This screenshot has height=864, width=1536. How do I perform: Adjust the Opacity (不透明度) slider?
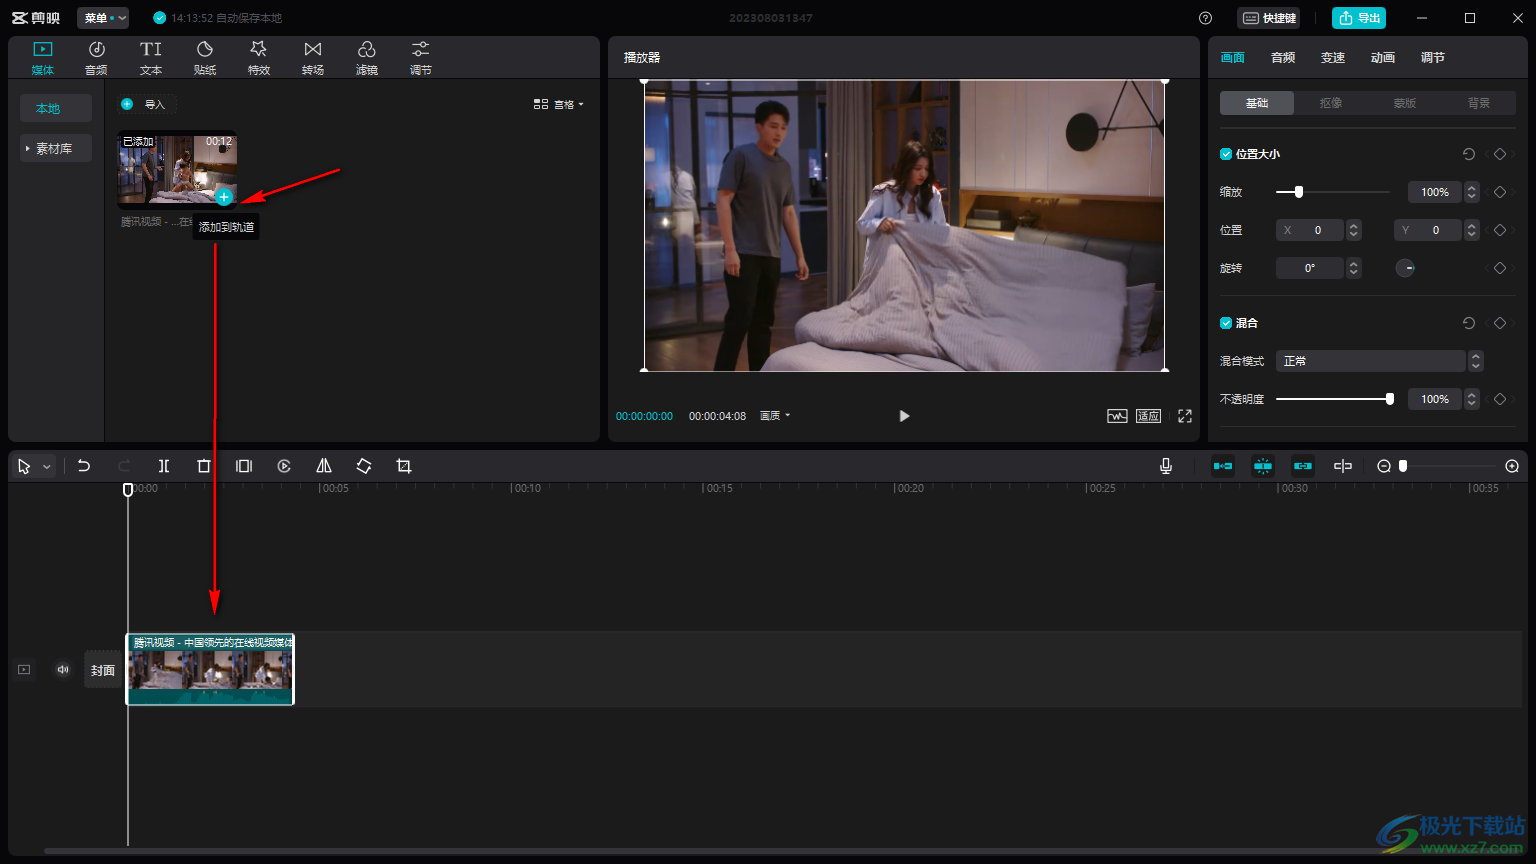pyautogui.click(x=1335, y=399)
